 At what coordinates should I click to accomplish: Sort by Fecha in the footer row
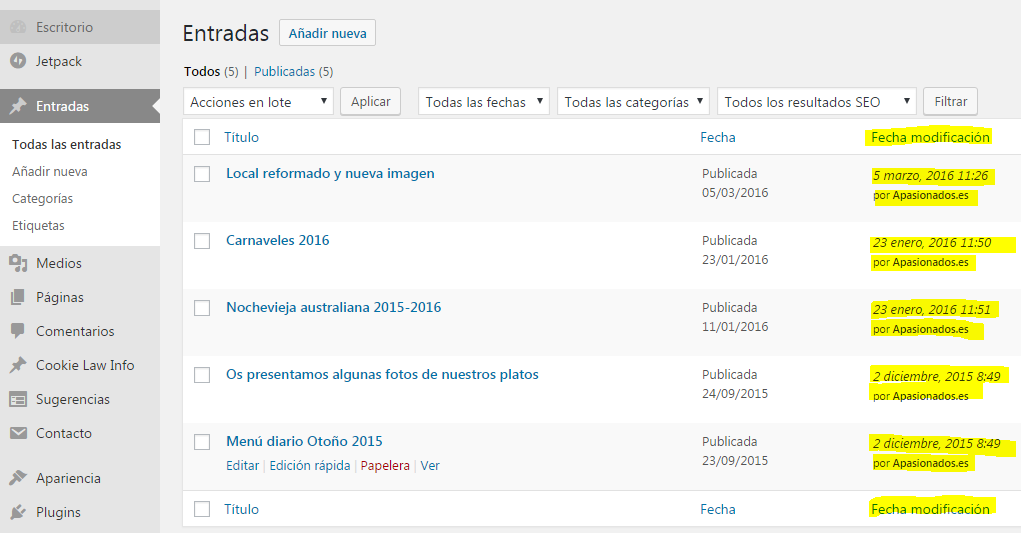pyautogui.click(x=718, y=509)
